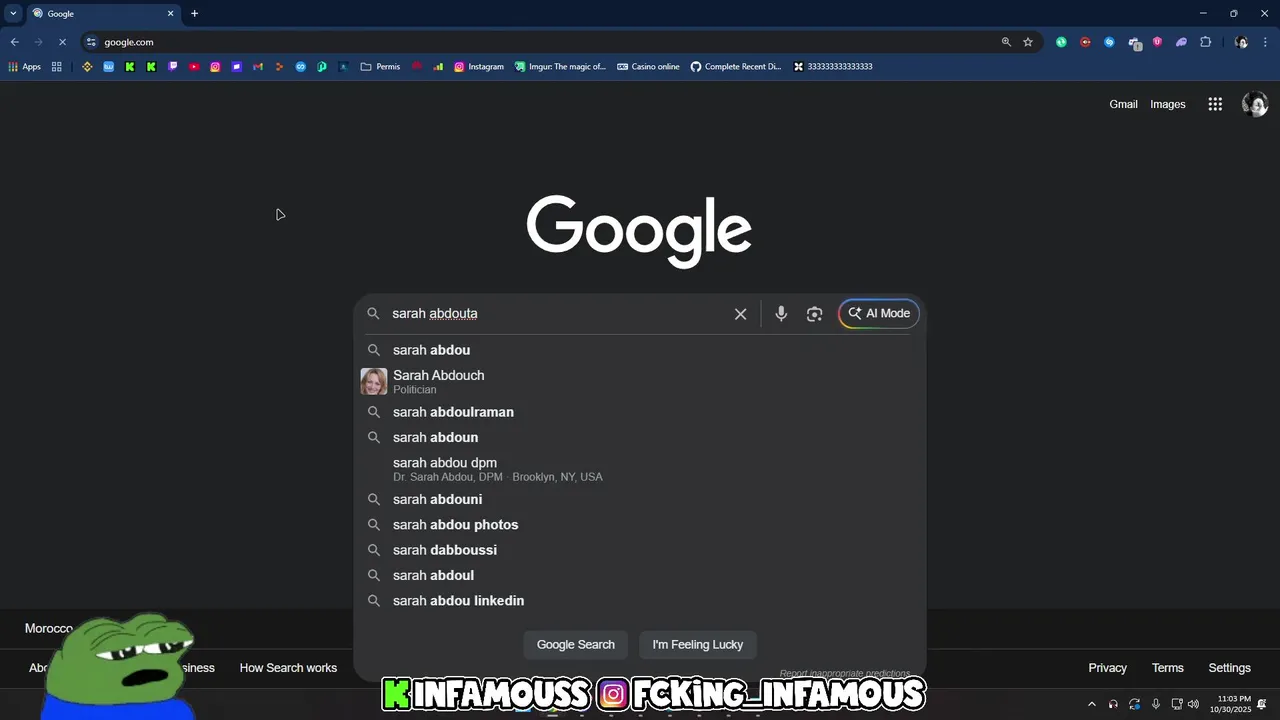The width and height of the screenshot is (1280, 720).
Task: Open the volume control in system tray
Action: coord(1193,704)
